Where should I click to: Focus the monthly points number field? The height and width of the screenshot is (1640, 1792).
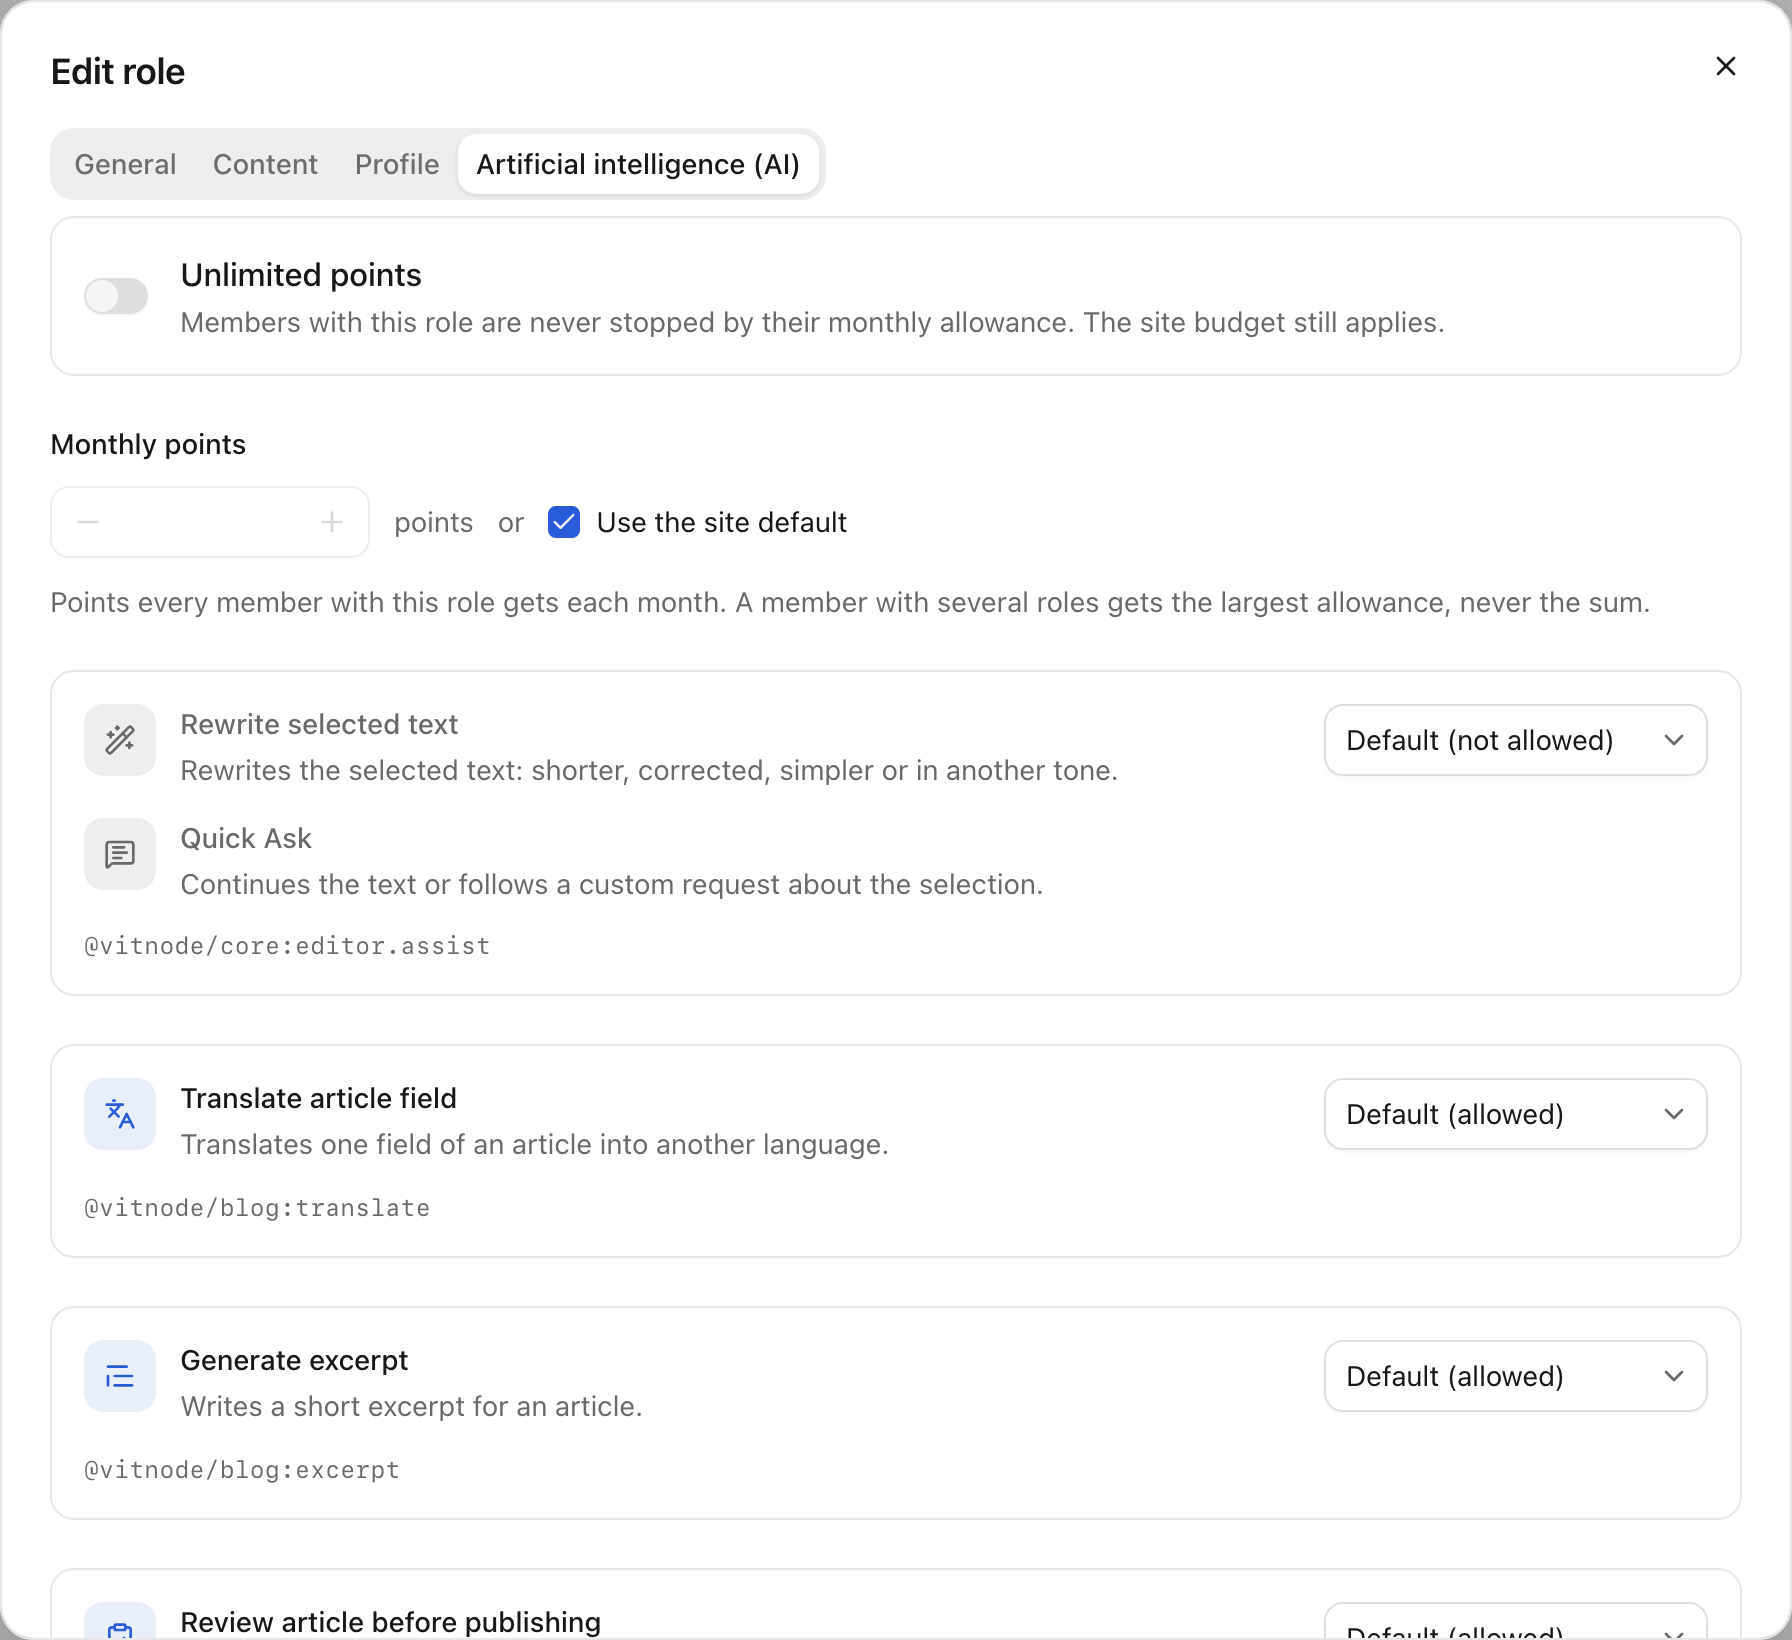pyautogui.click(x=210, y=522)
